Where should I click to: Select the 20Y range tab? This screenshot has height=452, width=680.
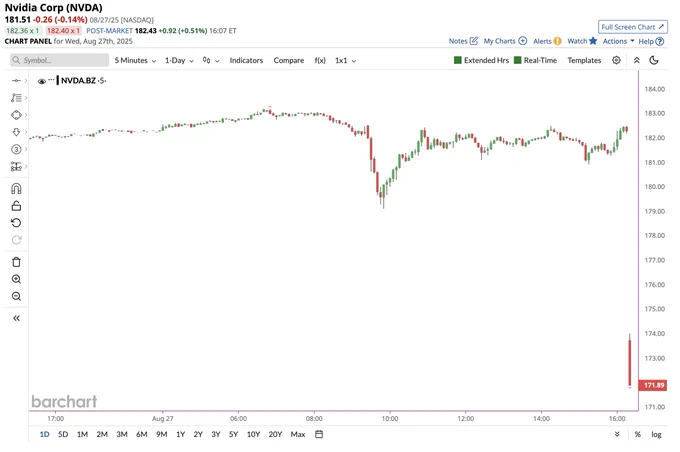click(275, 434)
